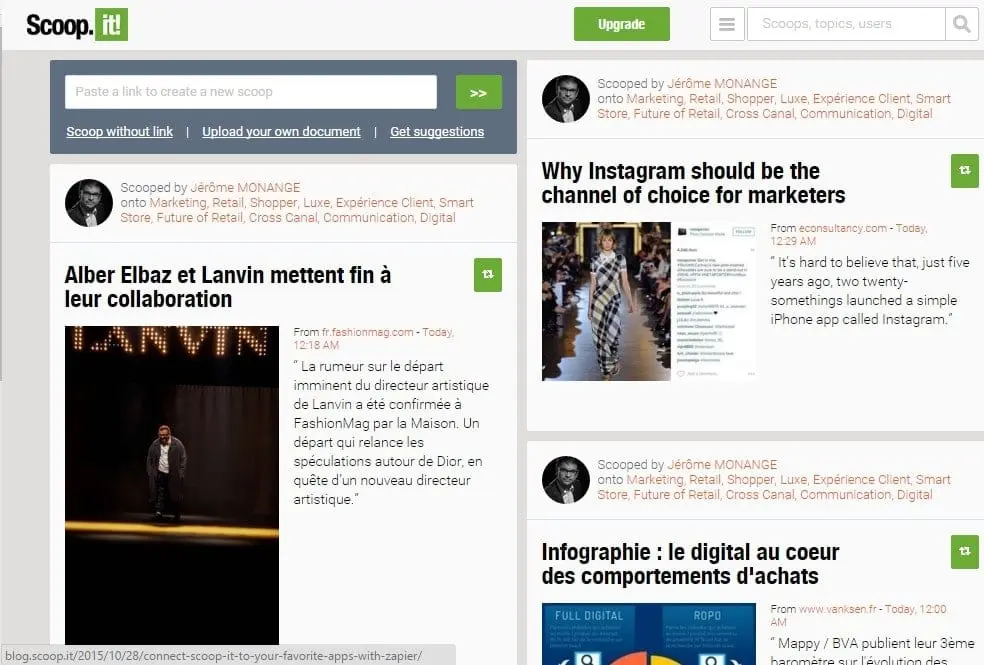This screenshot has width=984, height=665.
Task: Rescoop the Why Instagram article
Action: click(x=965, y=171)
